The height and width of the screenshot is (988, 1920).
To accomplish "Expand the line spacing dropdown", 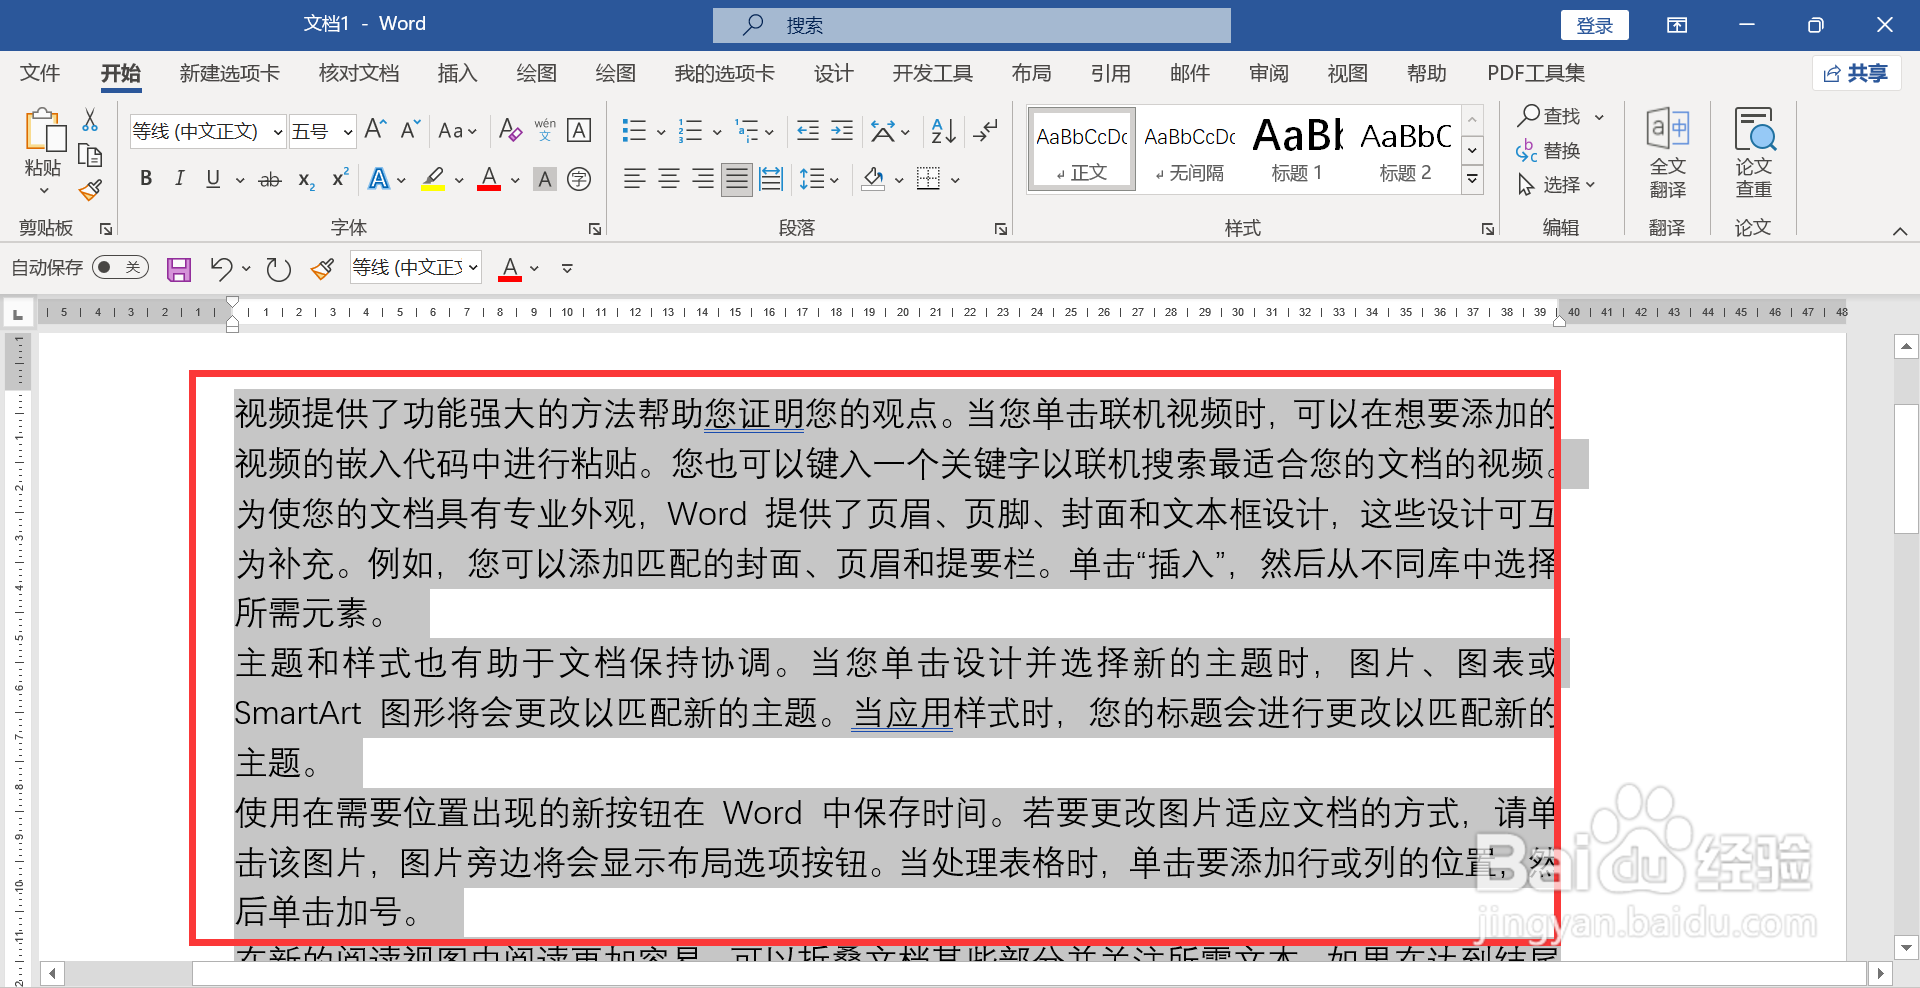I will [x=833, y=181].
